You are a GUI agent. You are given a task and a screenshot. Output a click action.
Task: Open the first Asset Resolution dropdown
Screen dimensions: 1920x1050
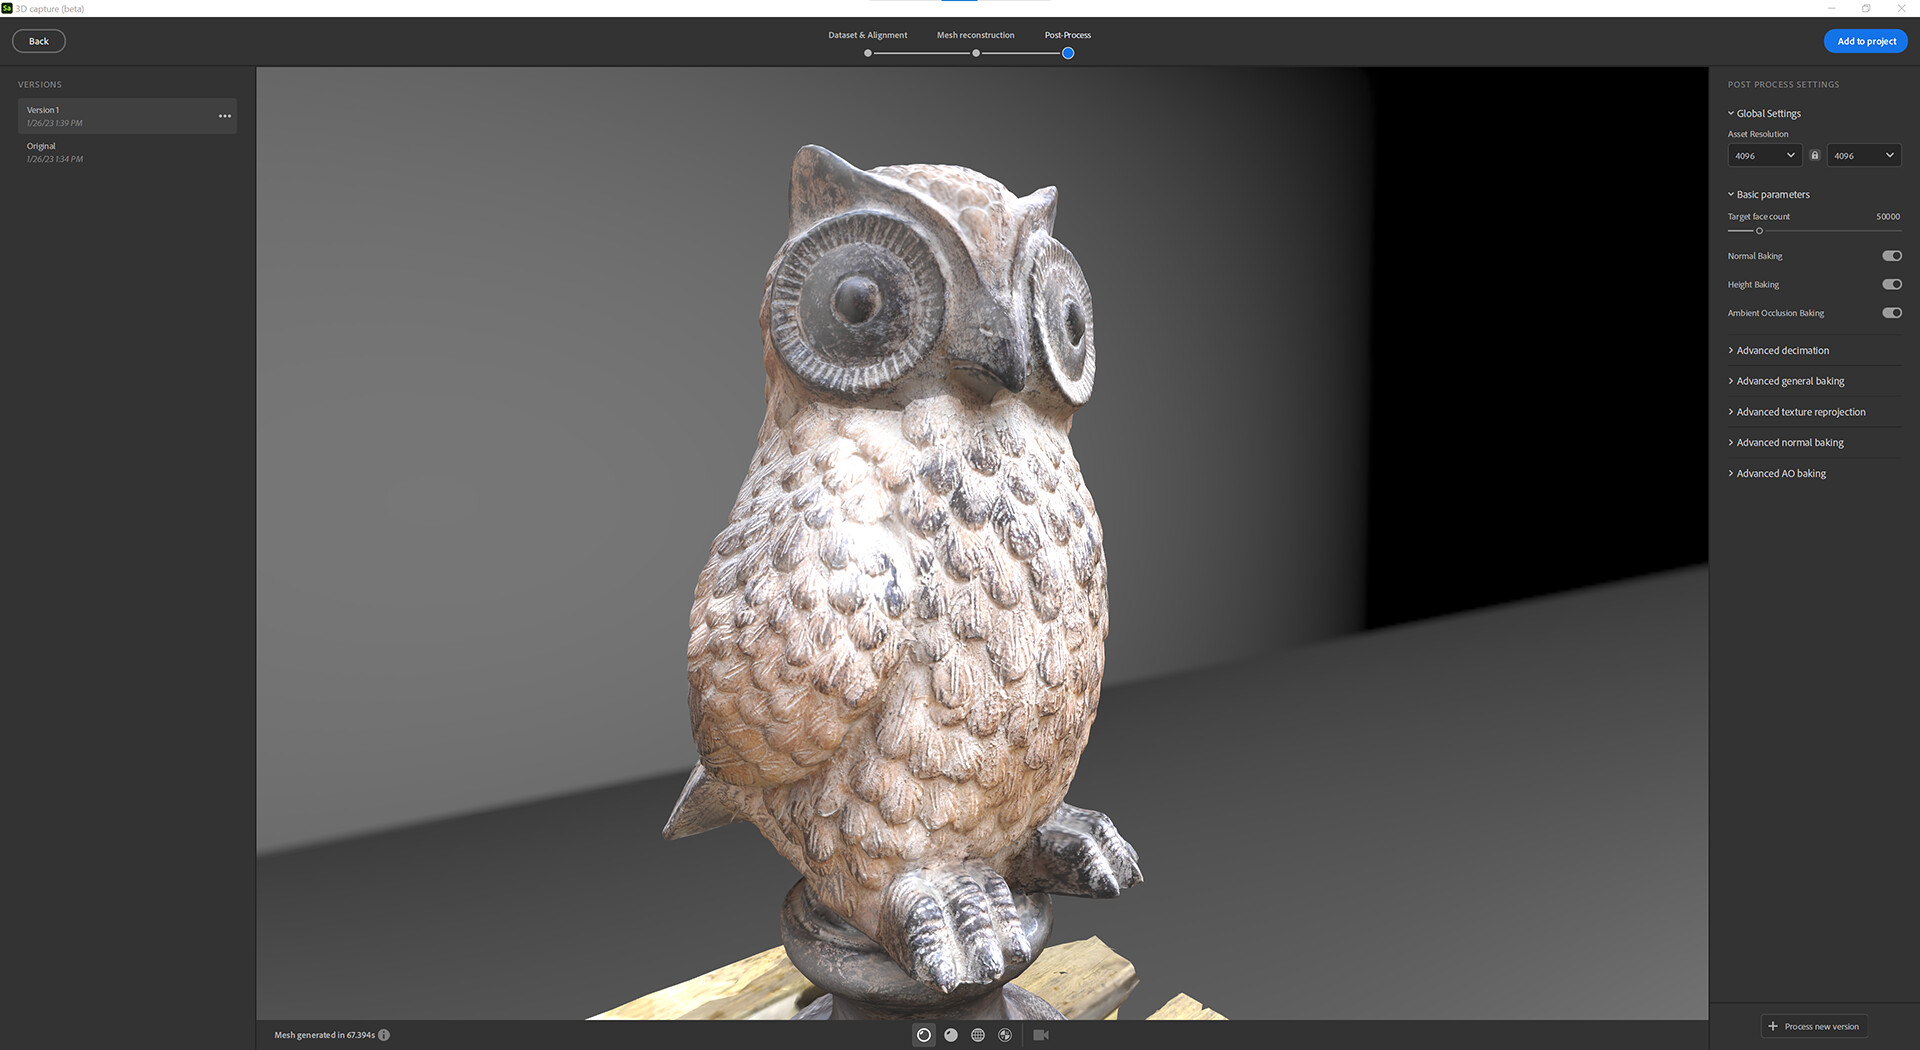coord(1764,155)
